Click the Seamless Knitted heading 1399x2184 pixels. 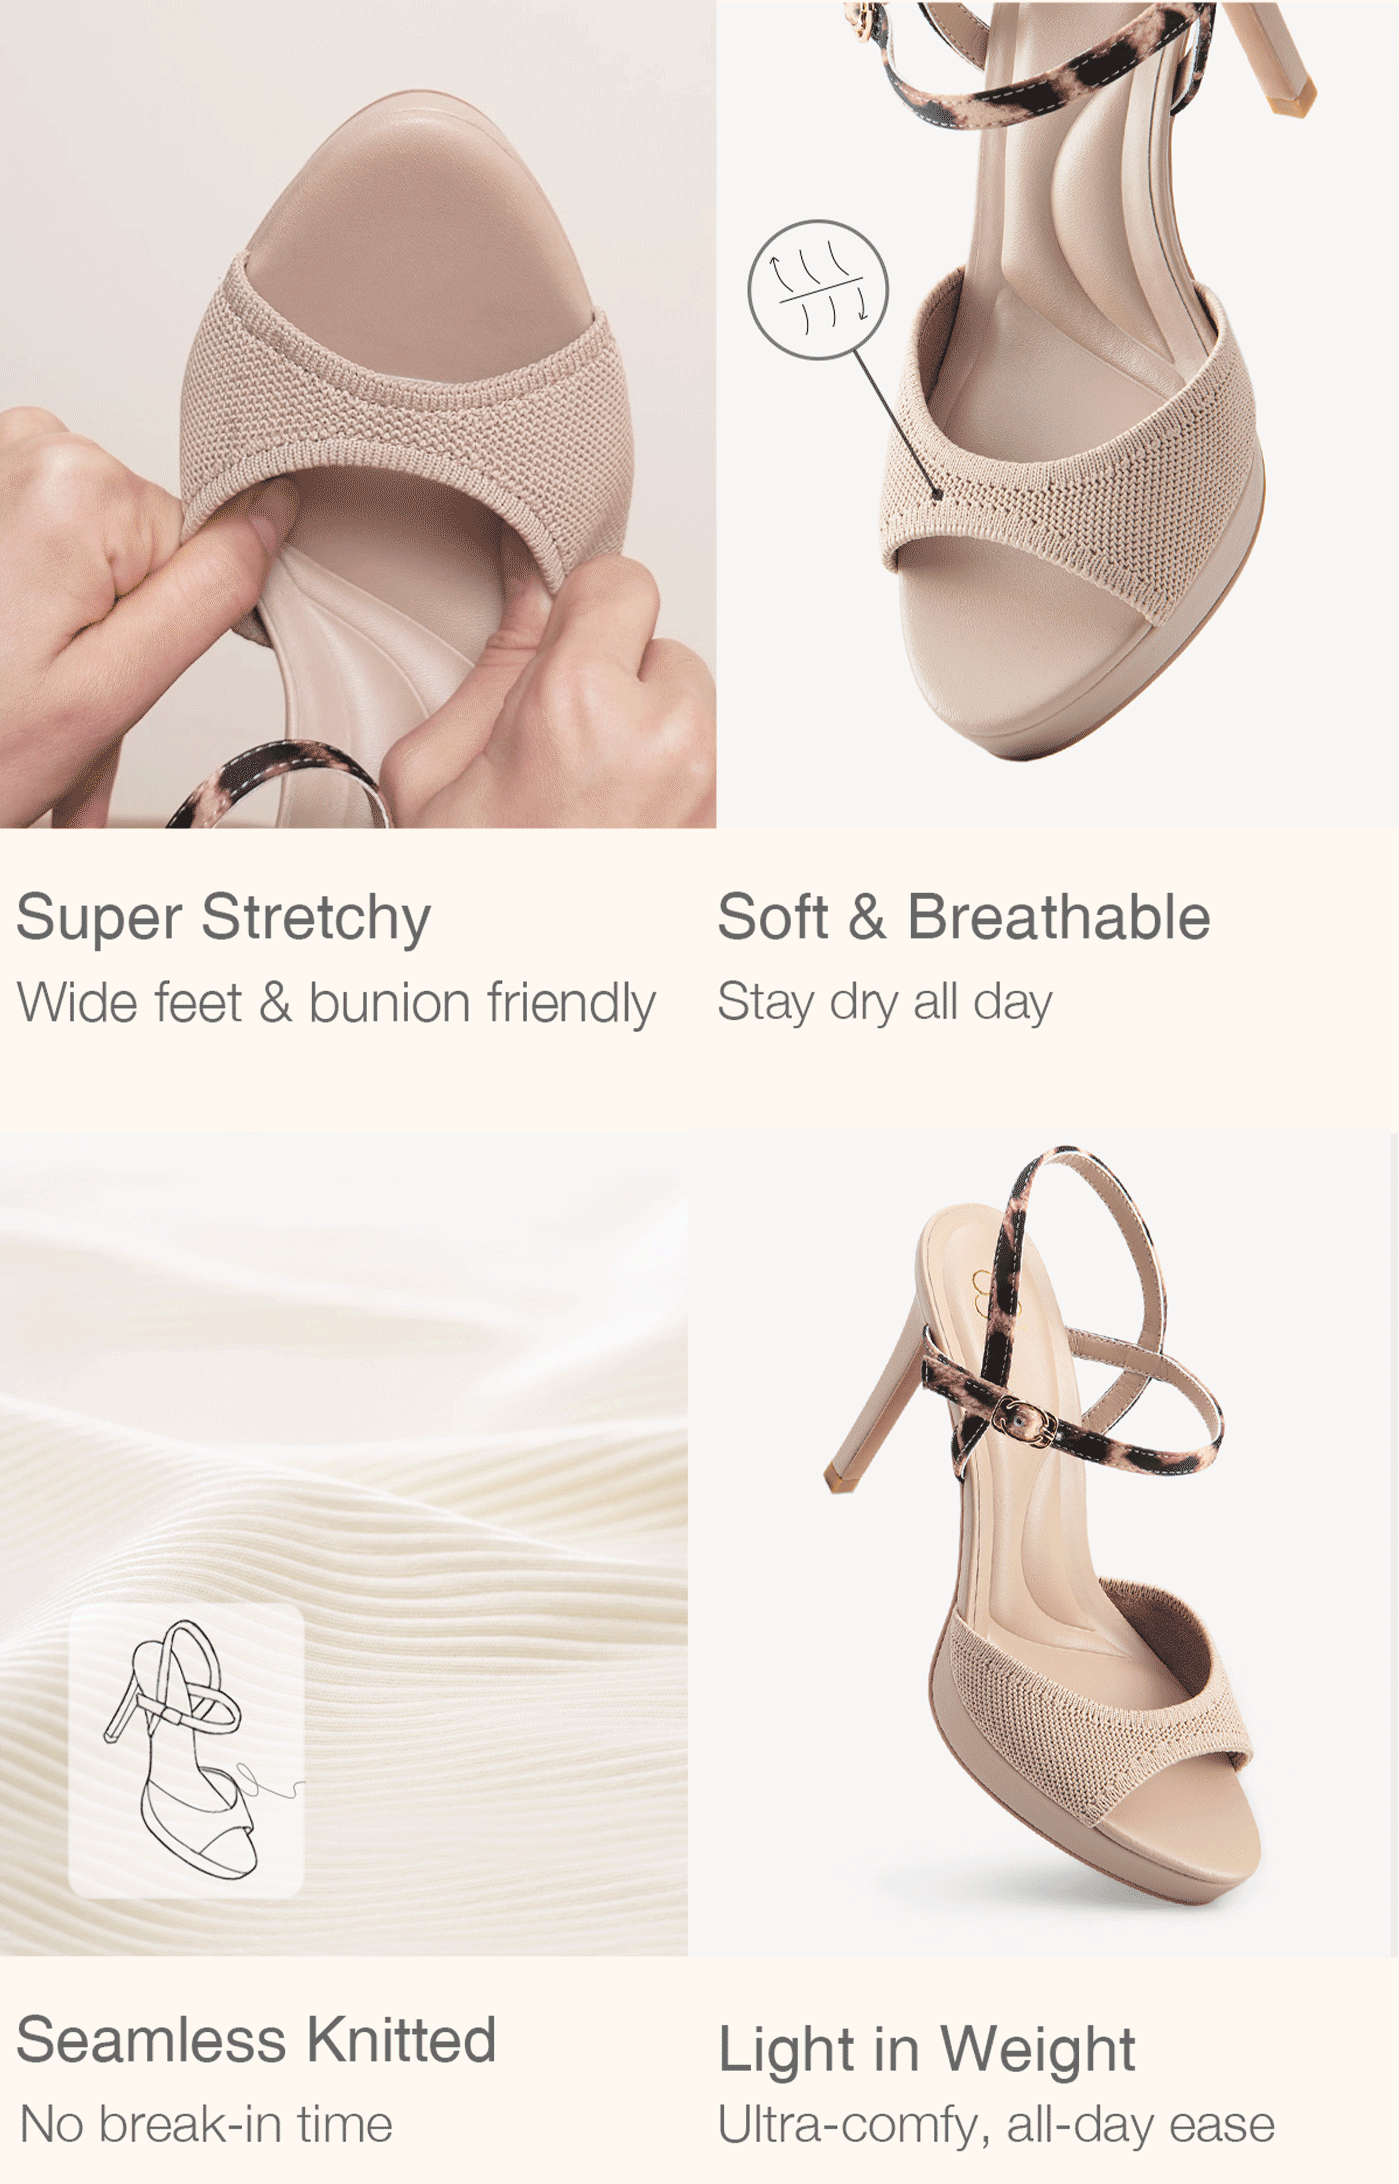257,2039
